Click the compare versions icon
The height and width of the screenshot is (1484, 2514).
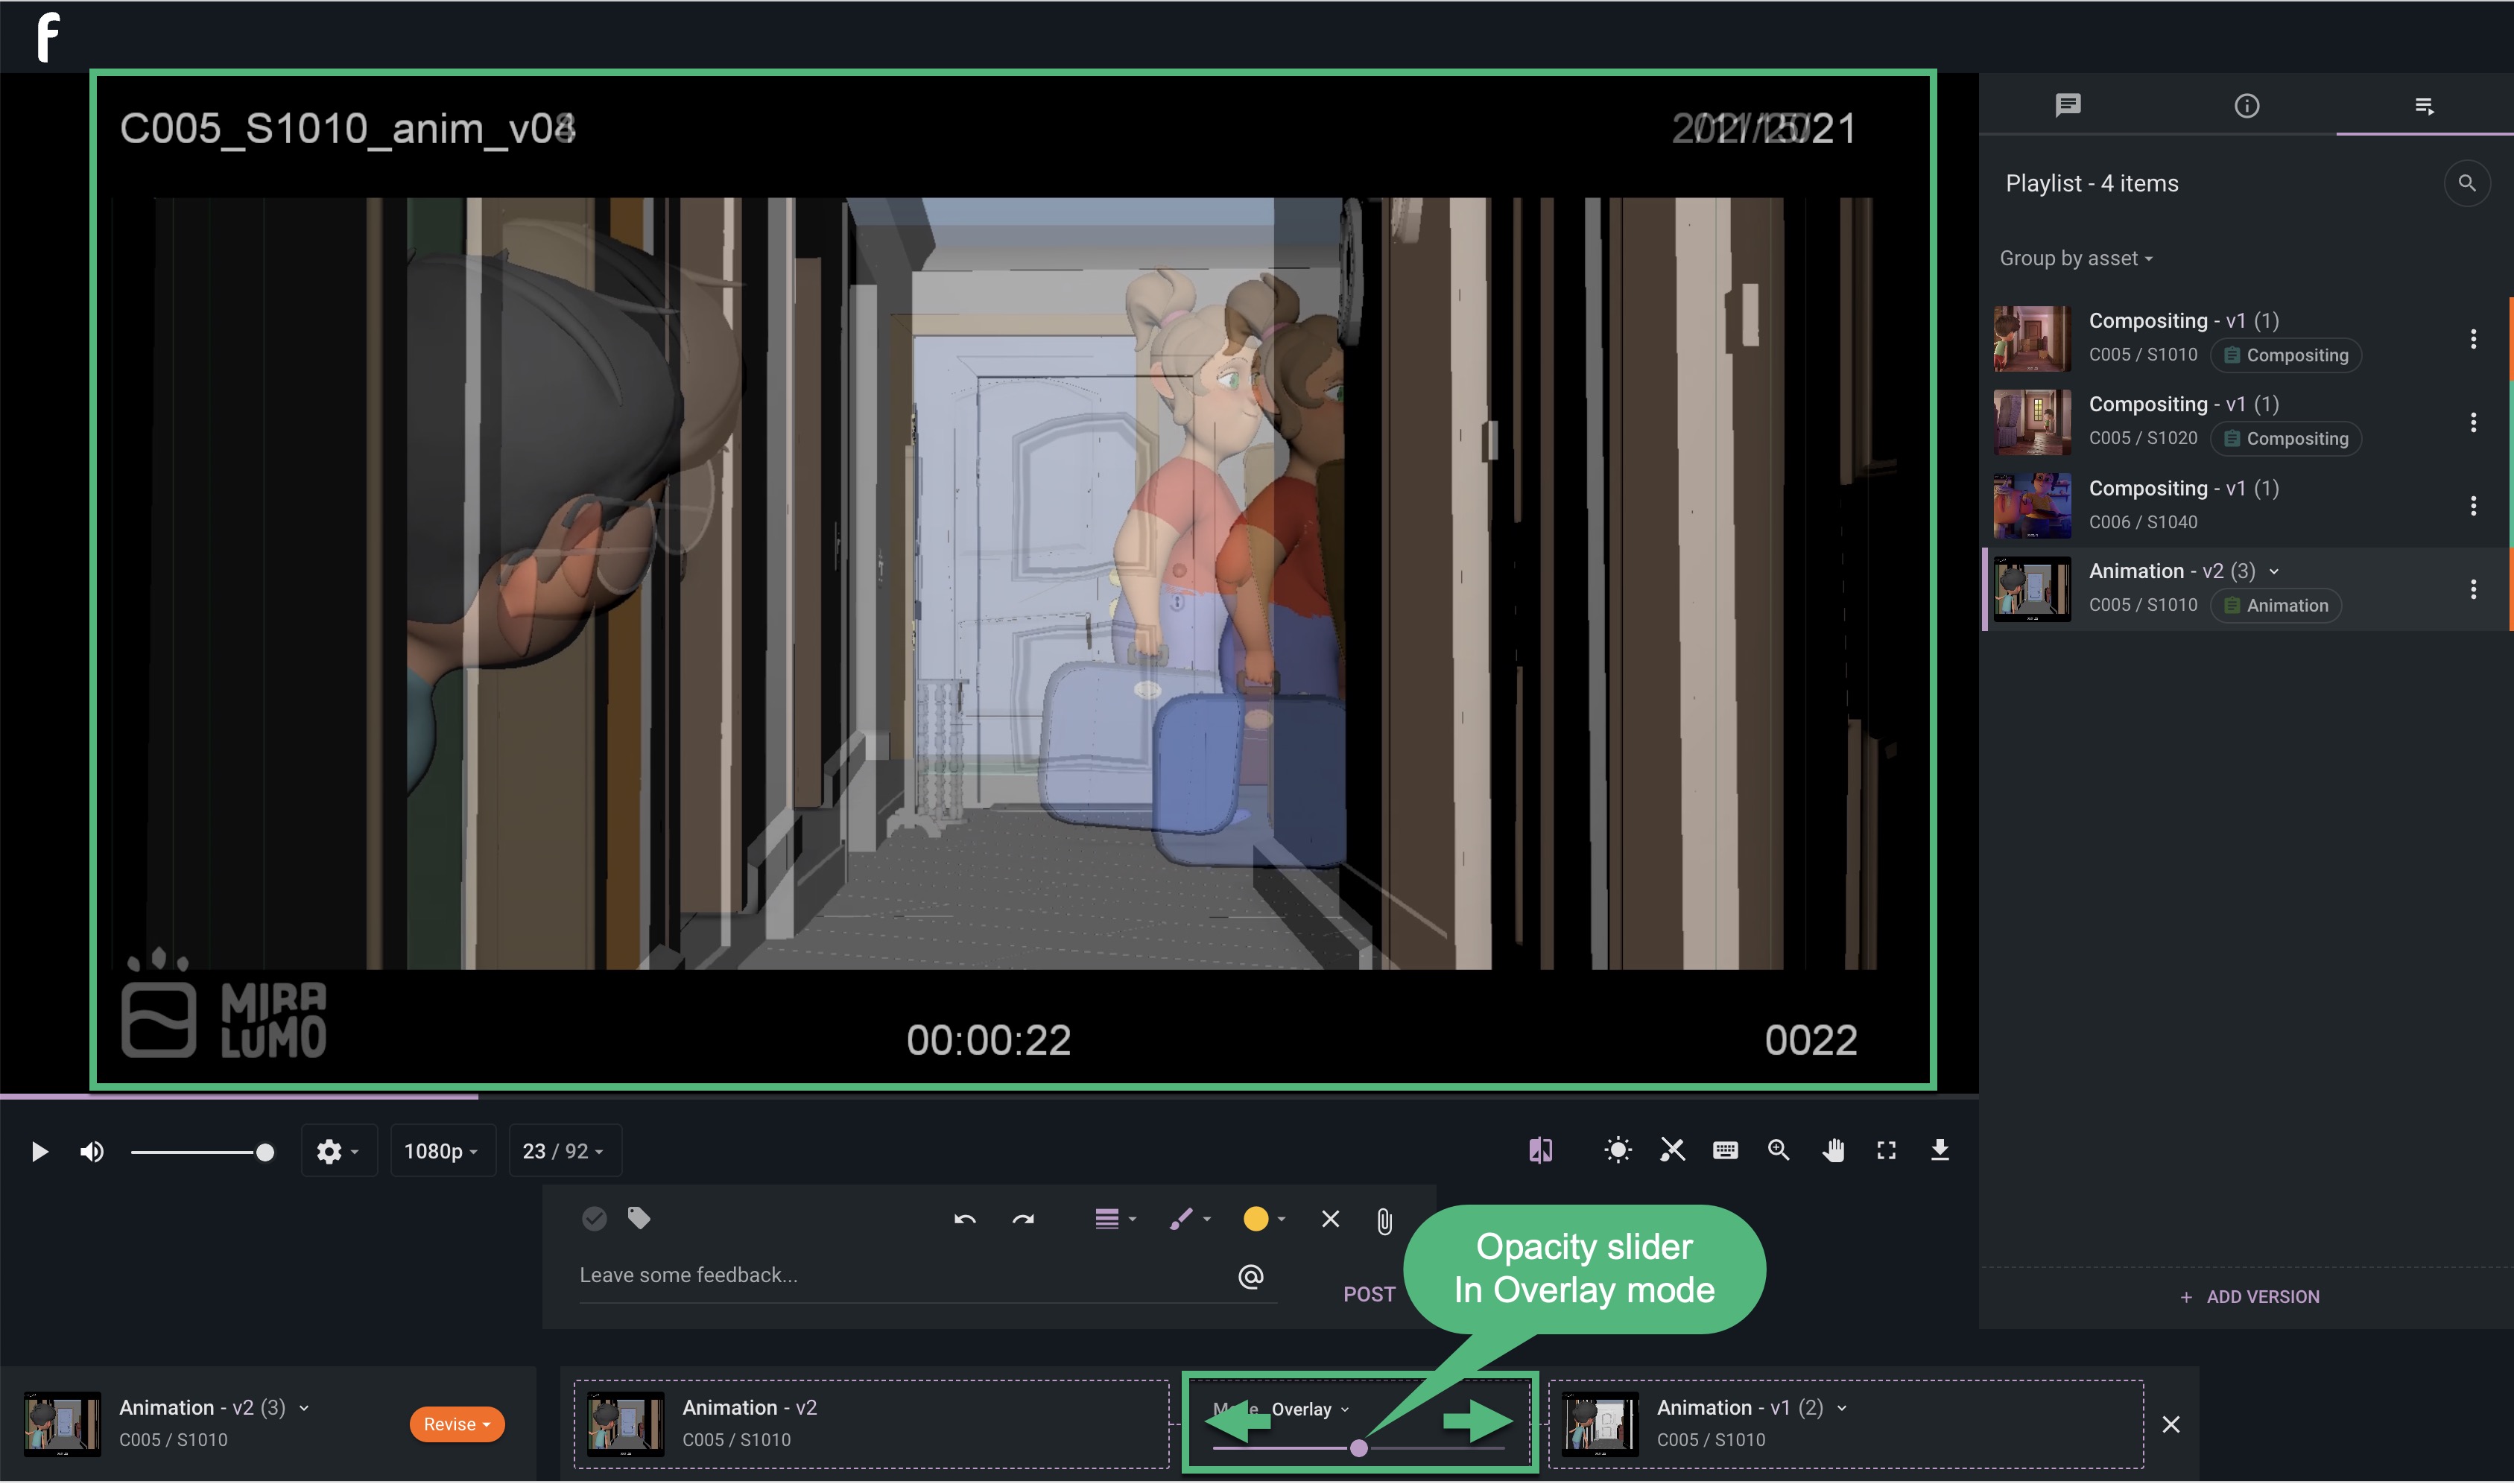coord(1540,1151)
